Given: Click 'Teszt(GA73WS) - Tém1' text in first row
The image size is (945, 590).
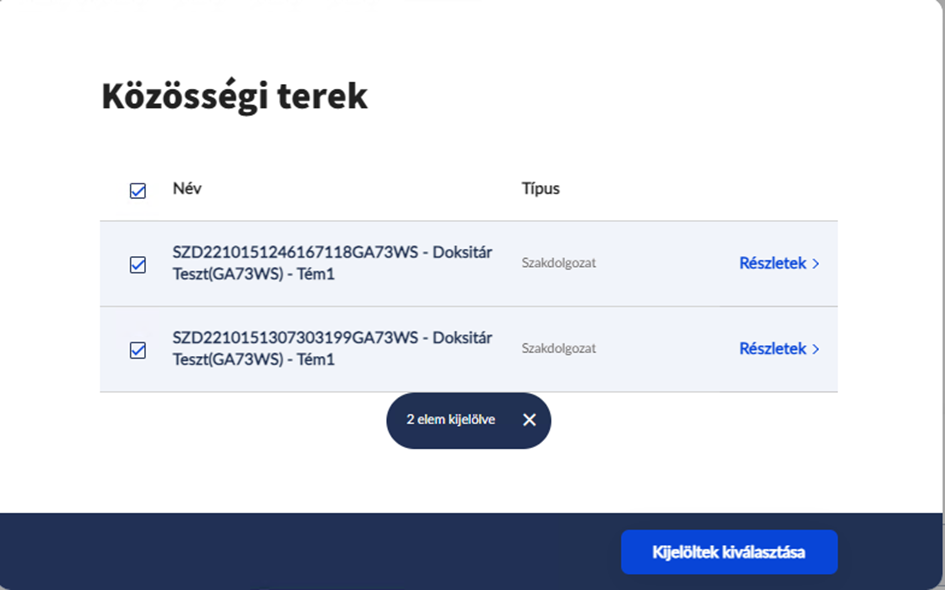Looking at the screenshot, I should tap(253, 274).
